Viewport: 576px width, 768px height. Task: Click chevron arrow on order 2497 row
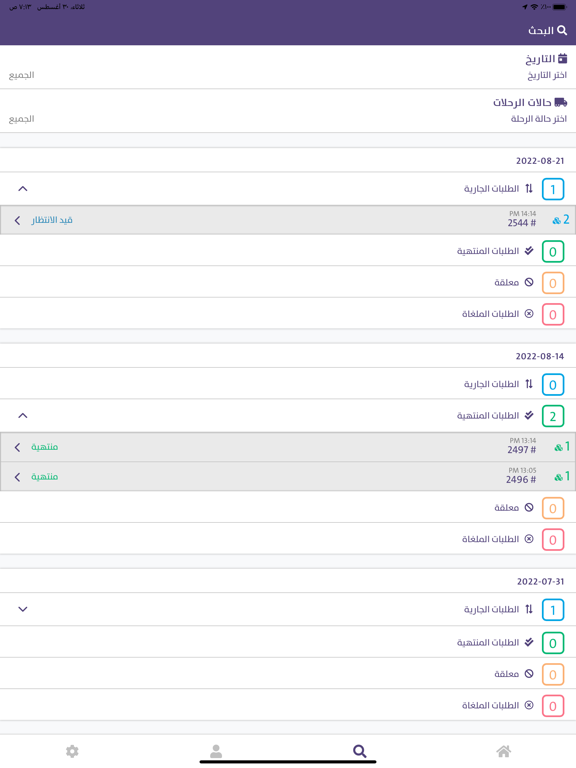click(18, 447)
